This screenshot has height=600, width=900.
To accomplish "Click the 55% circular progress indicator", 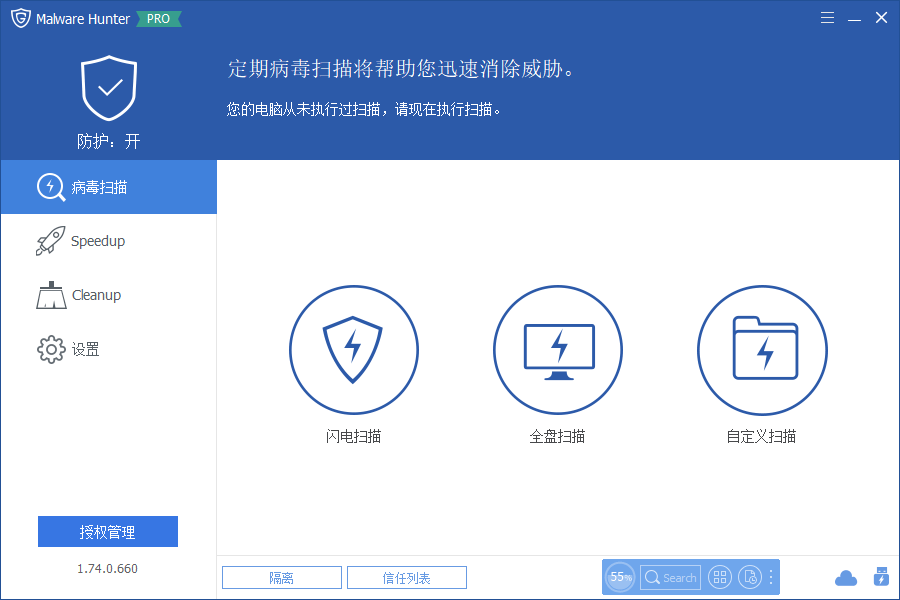I will (619, 577).
